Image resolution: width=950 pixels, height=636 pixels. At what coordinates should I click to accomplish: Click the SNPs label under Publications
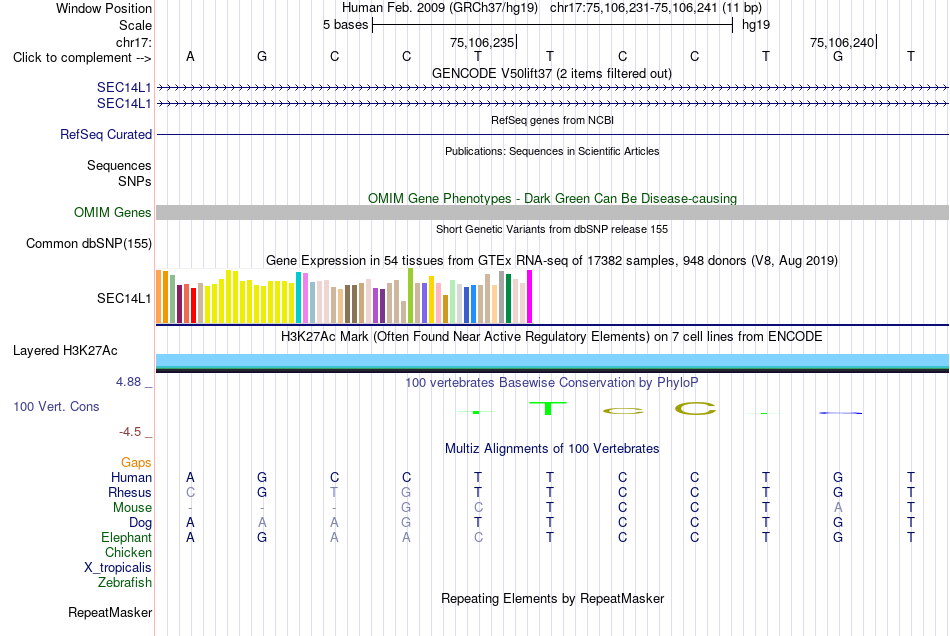[135, 181]
